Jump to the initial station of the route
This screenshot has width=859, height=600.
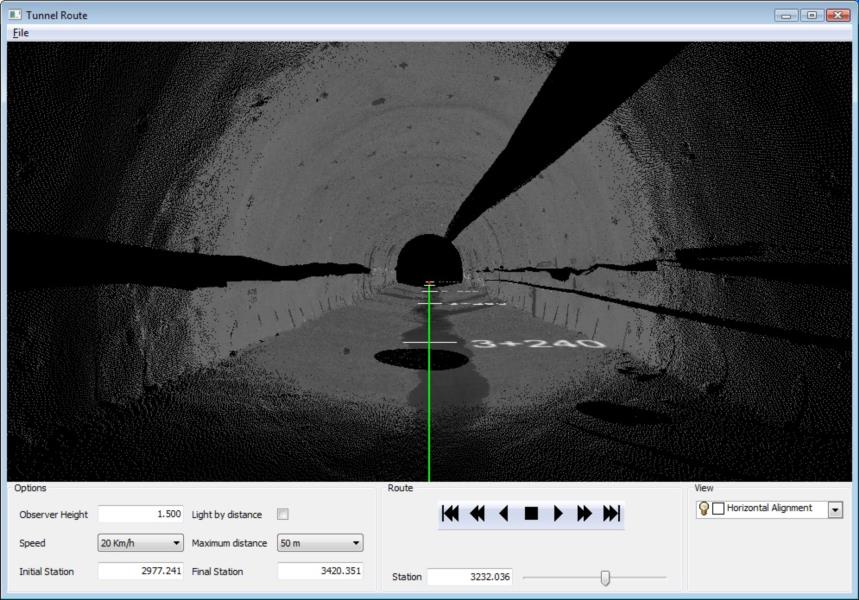[x=451, y=513]
